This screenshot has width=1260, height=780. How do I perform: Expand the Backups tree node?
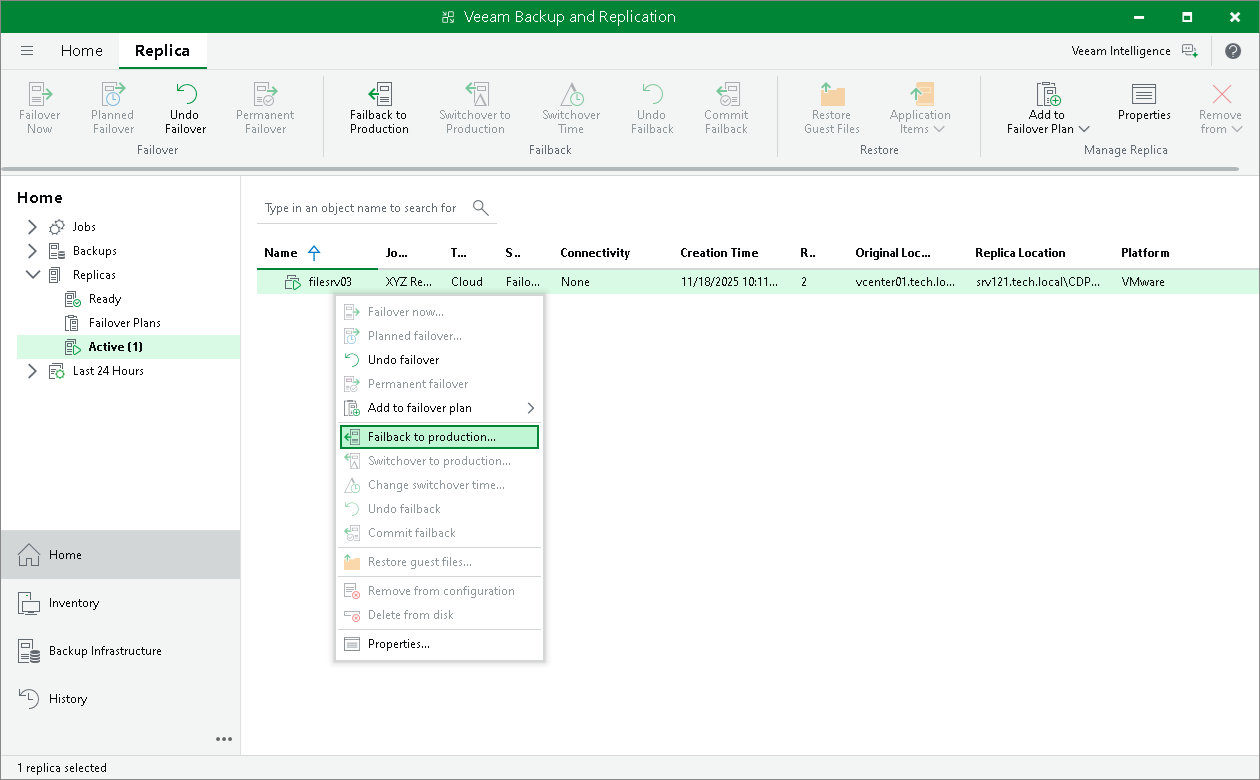[32, 251]
